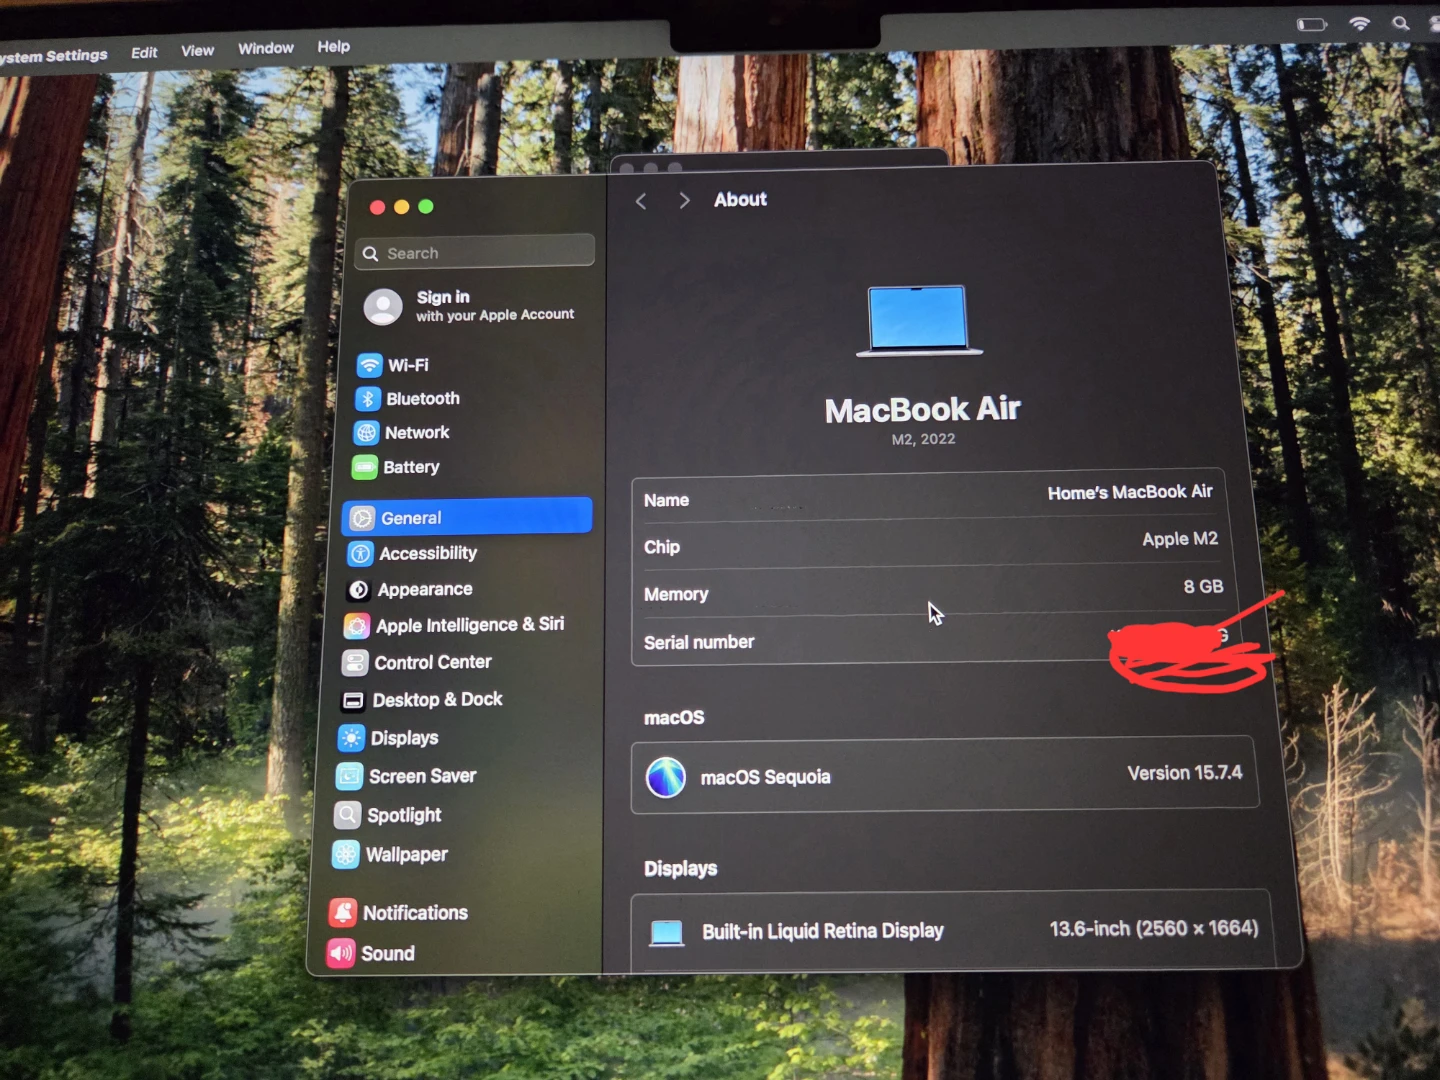1440x1080 pixels.
Task: Open the Edit menu
Action: [x=144, y=52]
